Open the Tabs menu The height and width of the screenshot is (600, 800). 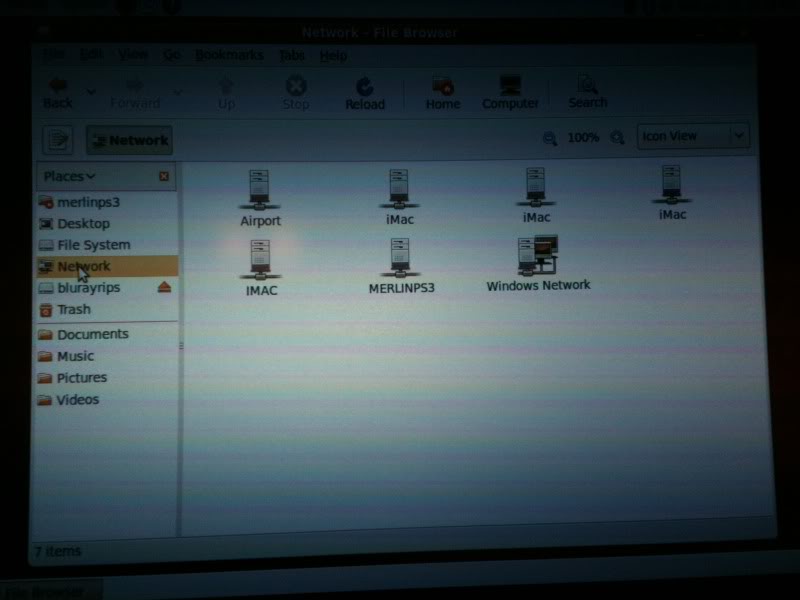pyautogui.click(x=292, y=55)
